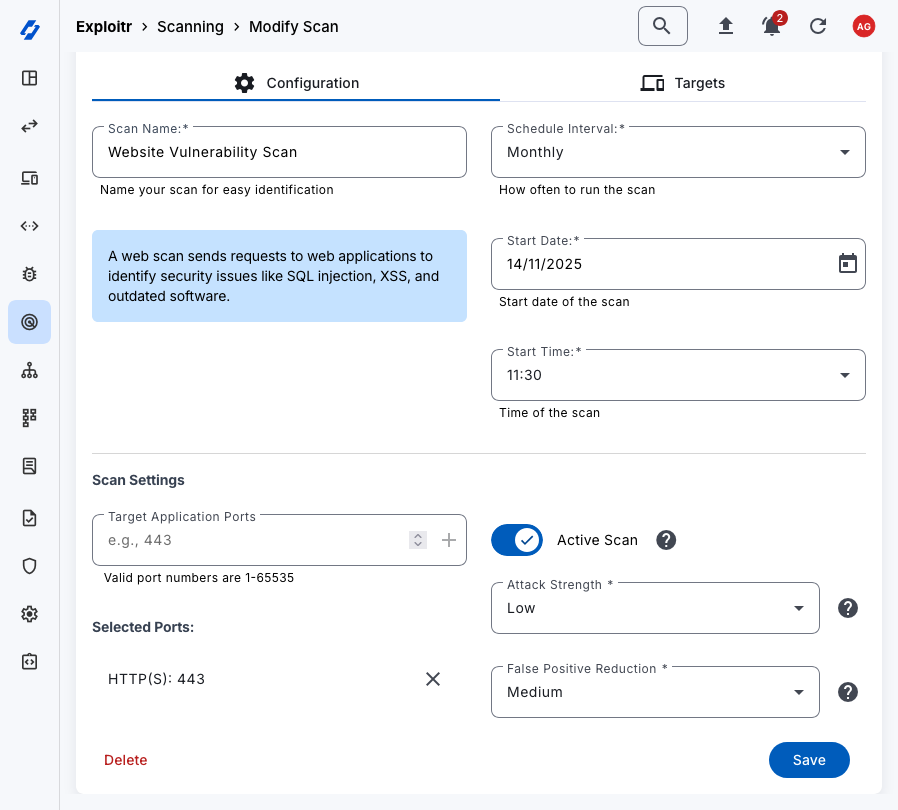The height and width of the screenshot is (810, 898).
Task: Click the search magnifier button
Action: 662,26
